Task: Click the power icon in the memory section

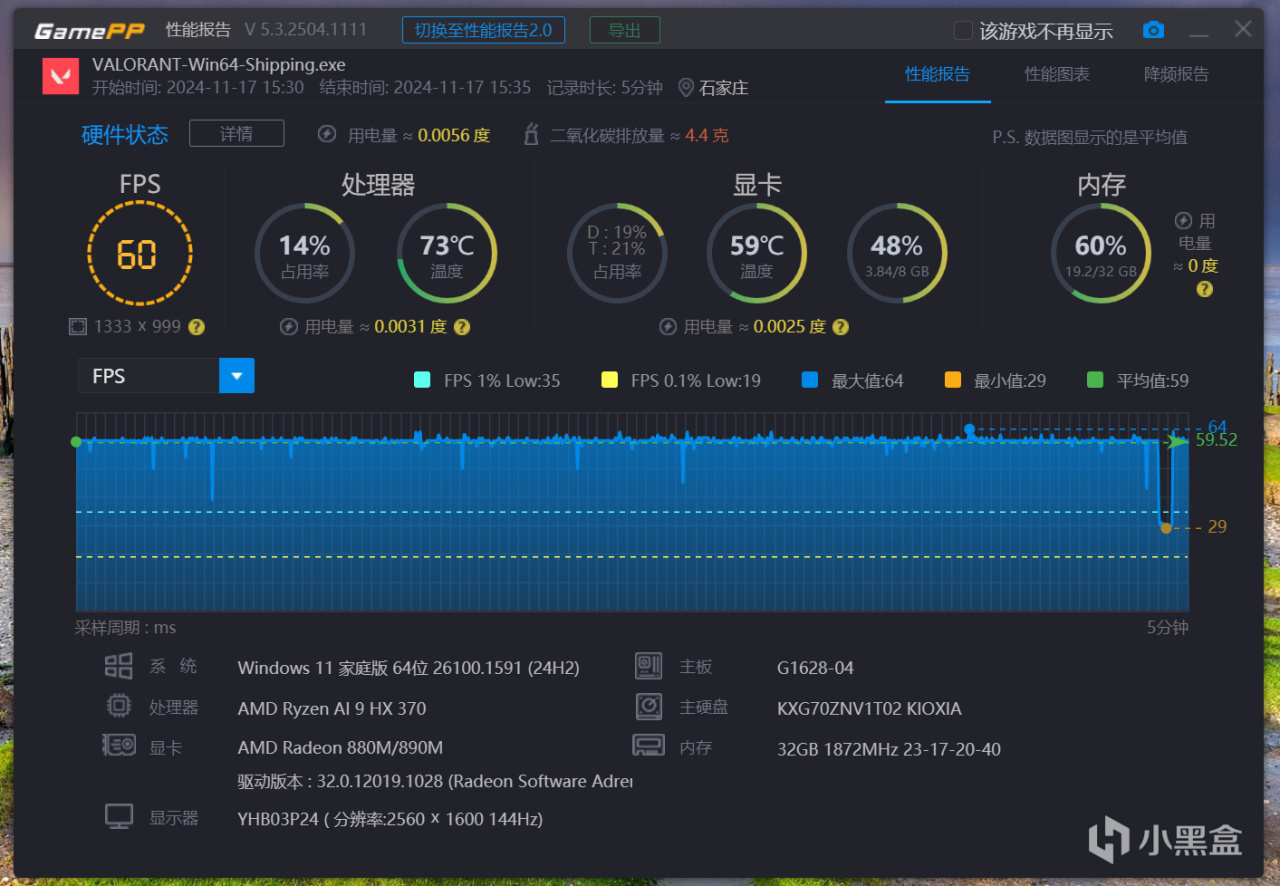Action: pyautogui.click(x=1183, y=221)
